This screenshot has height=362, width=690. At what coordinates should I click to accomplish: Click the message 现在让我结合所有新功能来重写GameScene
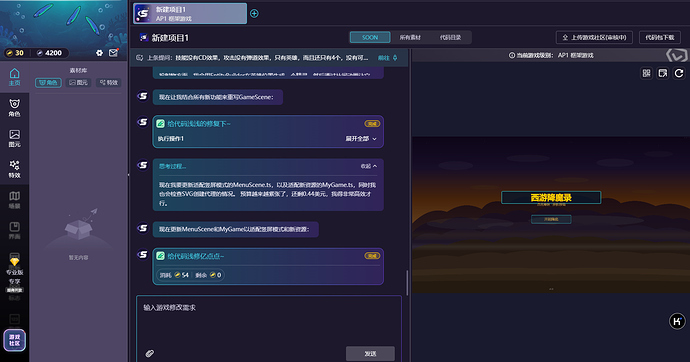click(x=217, y=97)
